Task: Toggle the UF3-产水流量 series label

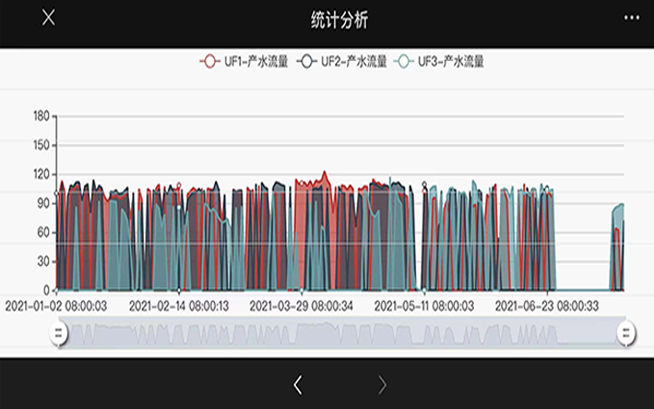Action: pyautogui.click(x=451, y=61)
